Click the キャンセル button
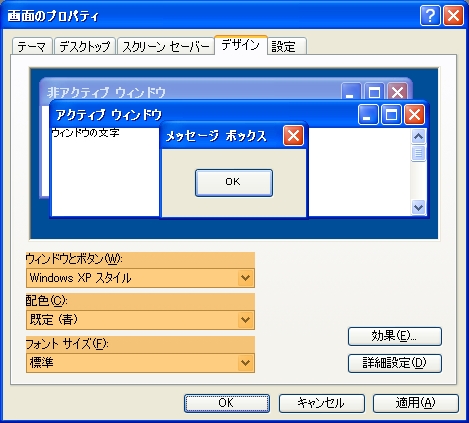The height and width of the screenshot is (423, 469). tap(322, 403)
